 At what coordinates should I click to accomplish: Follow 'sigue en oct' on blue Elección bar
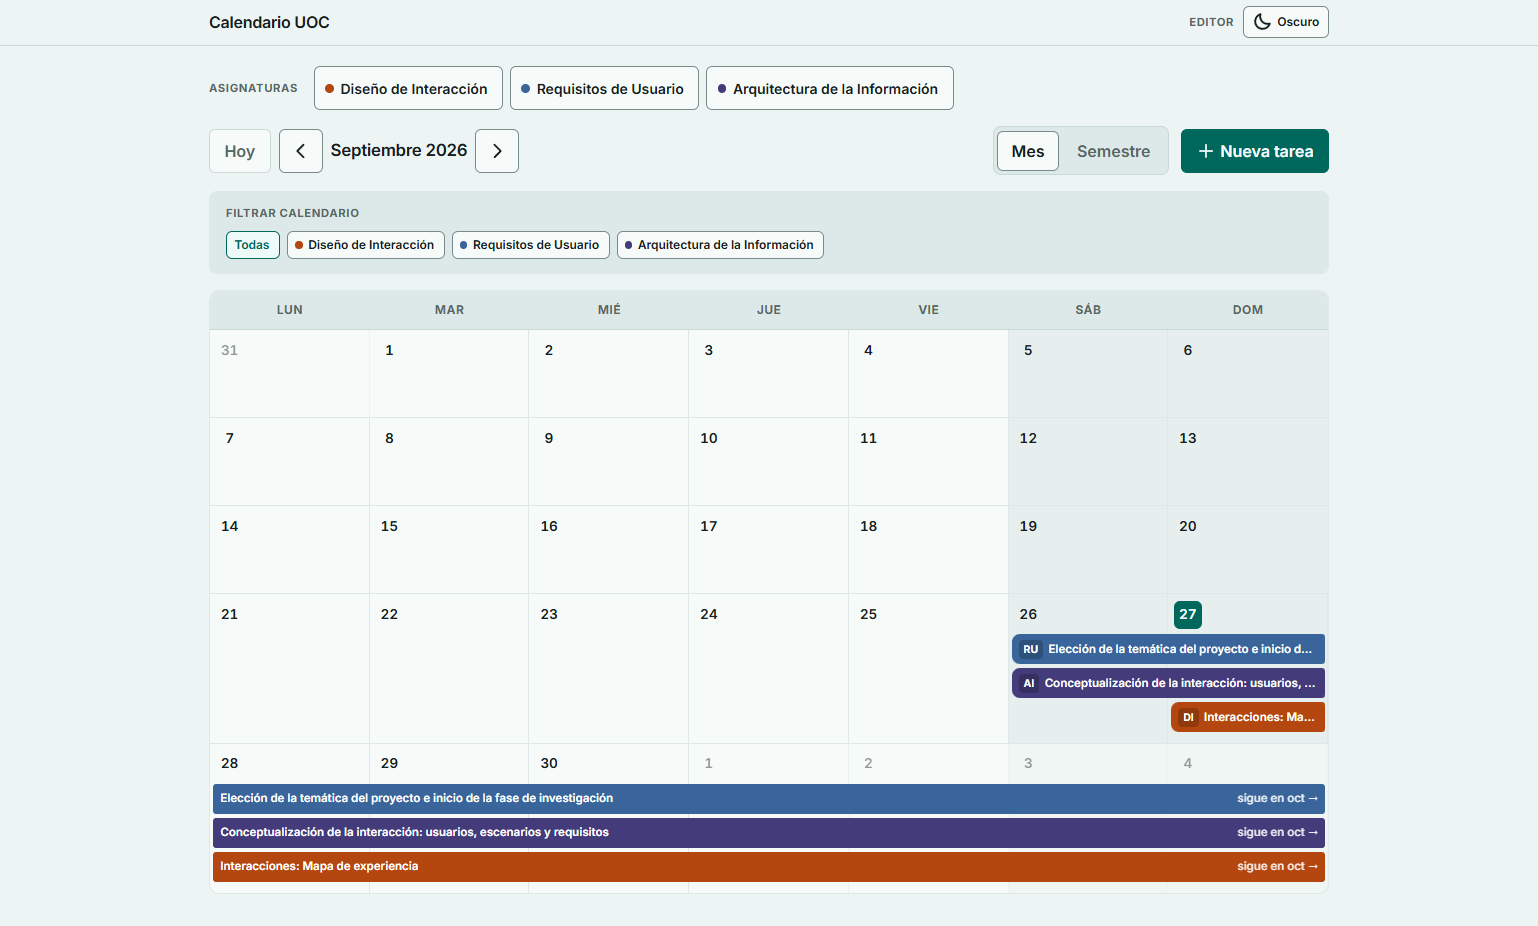pos(1277,799)
